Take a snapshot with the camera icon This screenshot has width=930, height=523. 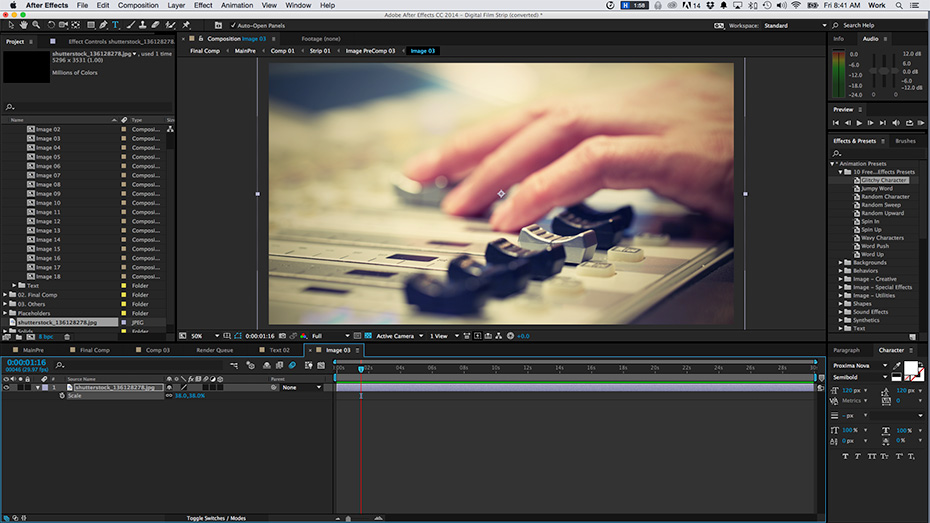(282, 336)
